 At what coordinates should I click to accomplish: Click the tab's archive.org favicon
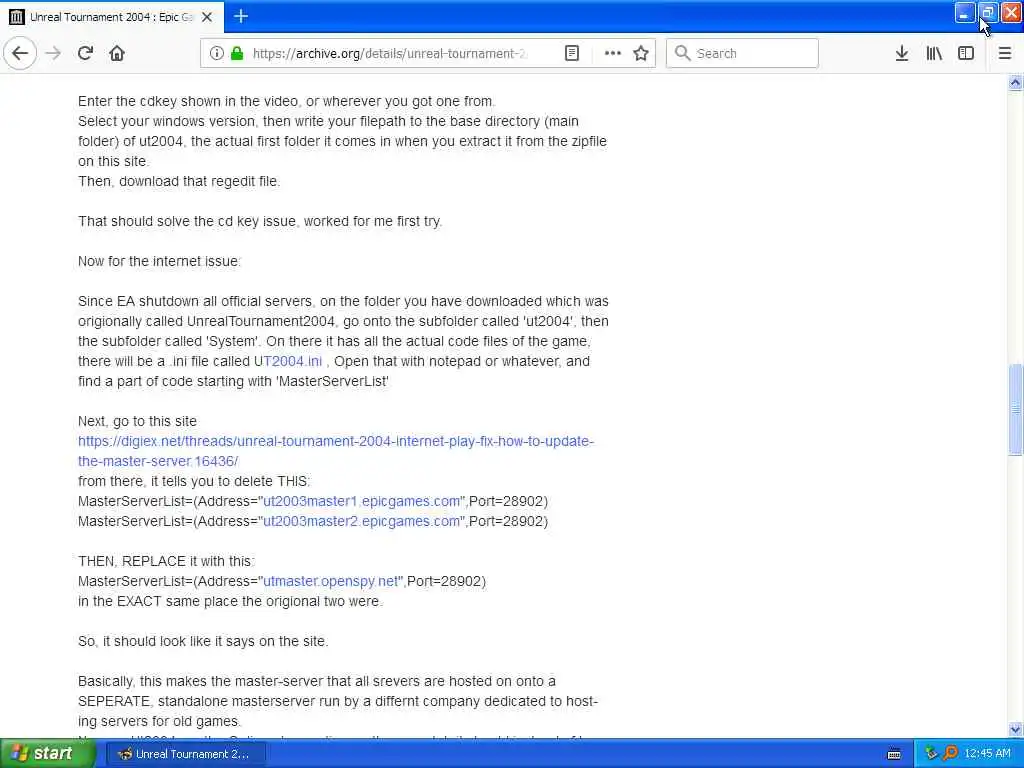(17, 17)
